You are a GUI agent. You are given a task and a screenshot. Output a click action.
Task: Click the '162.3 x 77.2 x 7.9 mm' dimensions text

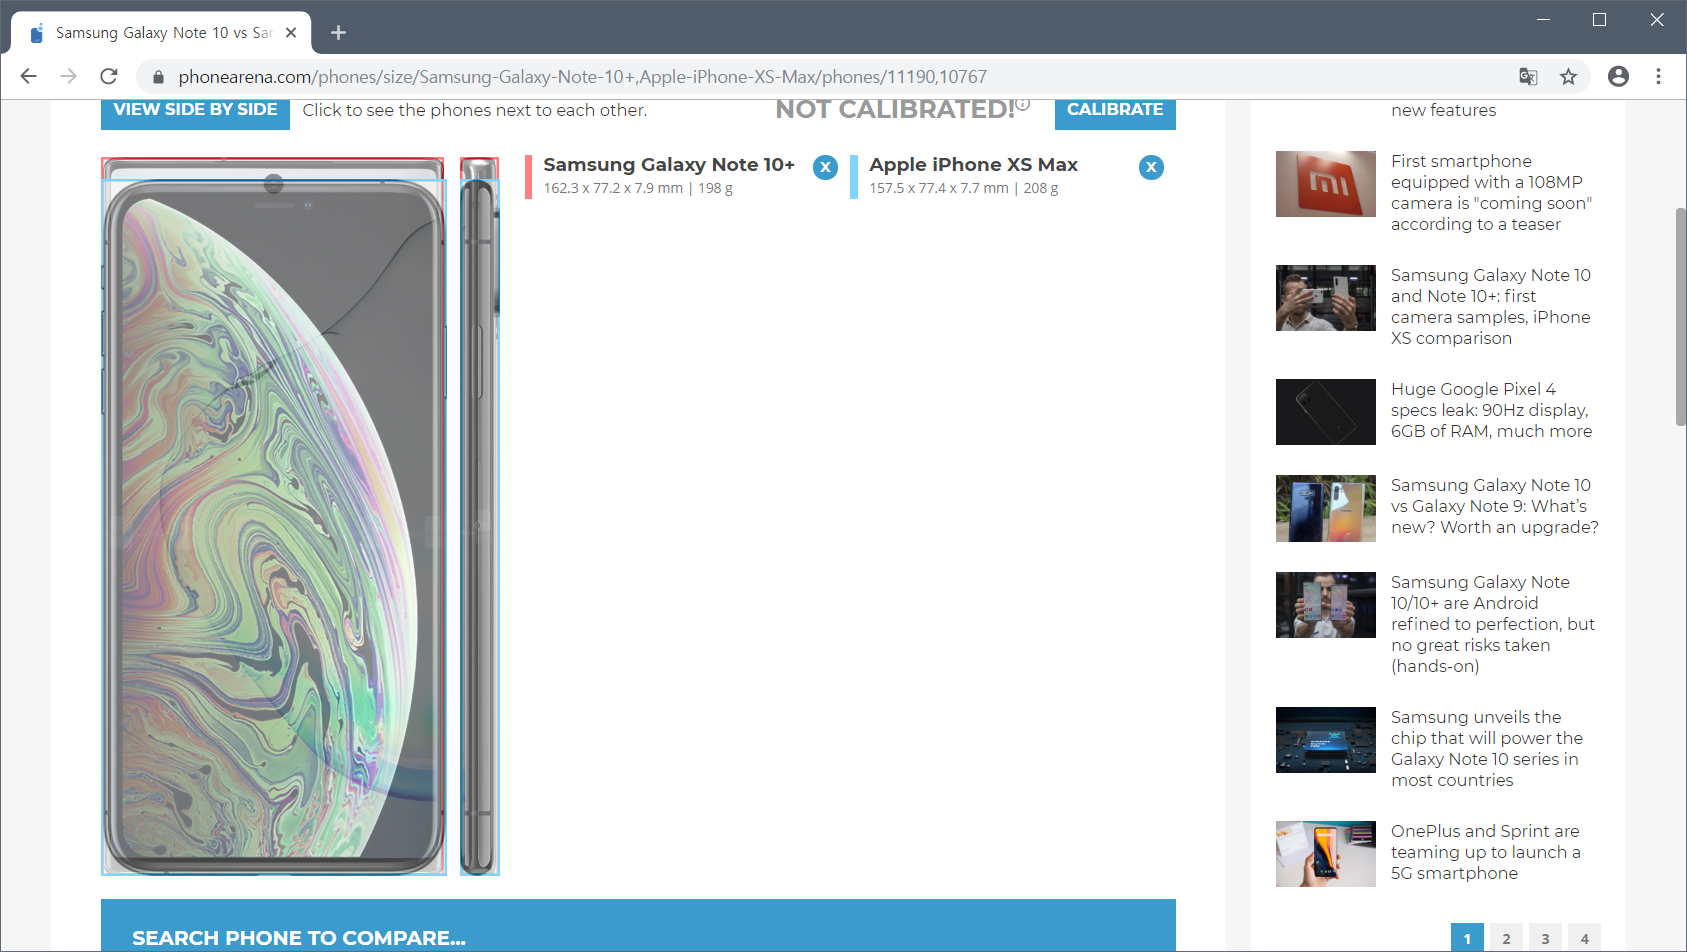tap(613, 188)
